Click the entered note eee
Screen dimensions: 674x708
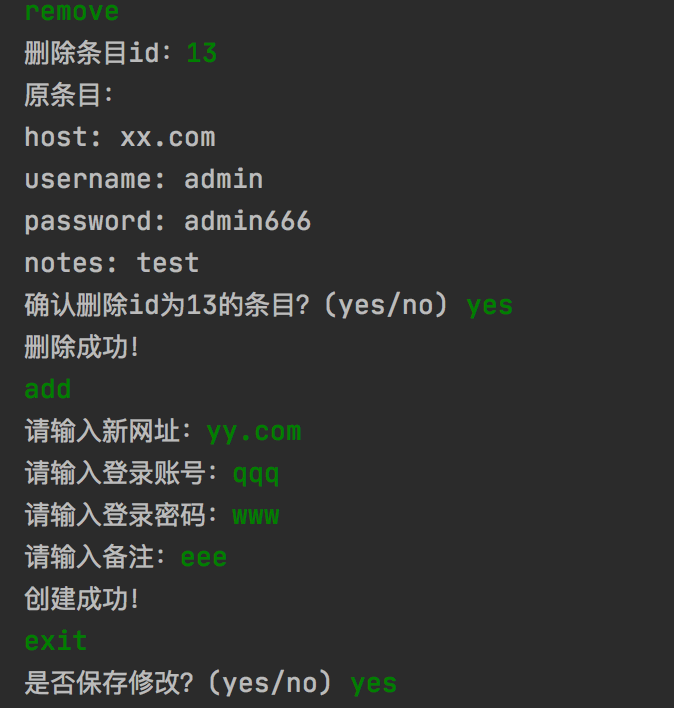click(x=204, y=558)
